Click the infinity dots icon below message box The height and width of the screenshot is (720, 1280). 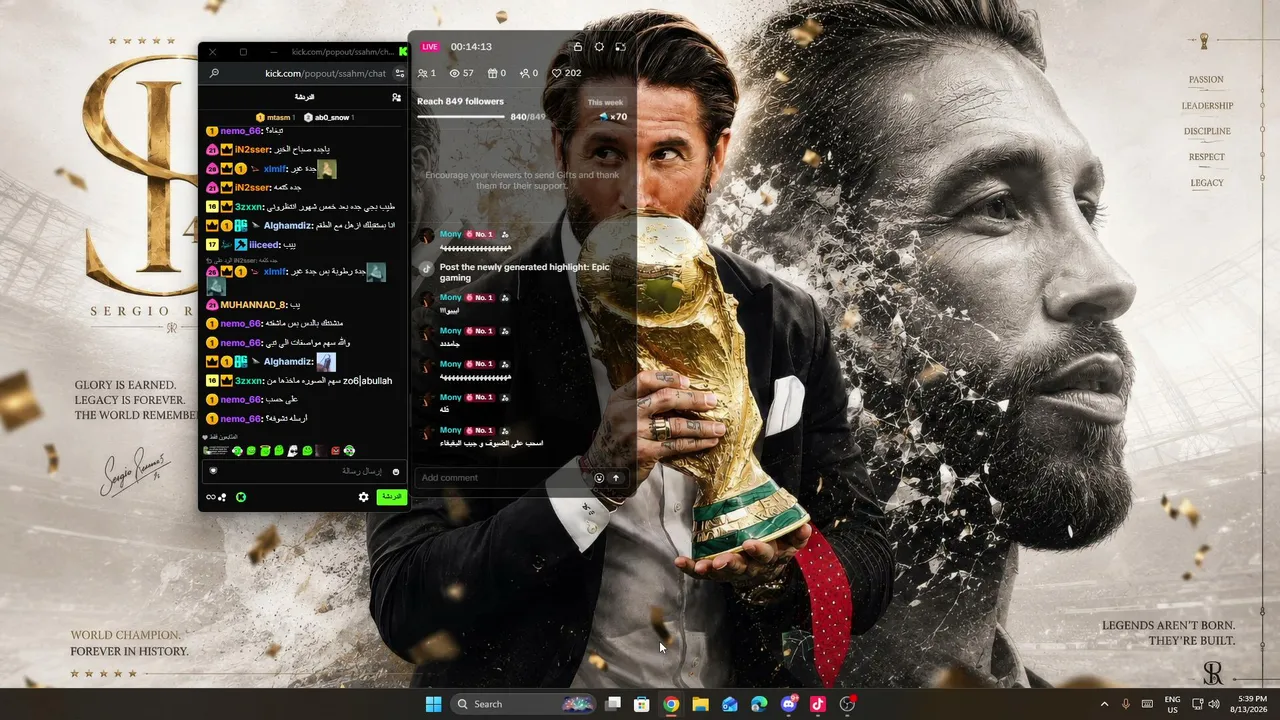pyautogui.click(x=216, y=497)
